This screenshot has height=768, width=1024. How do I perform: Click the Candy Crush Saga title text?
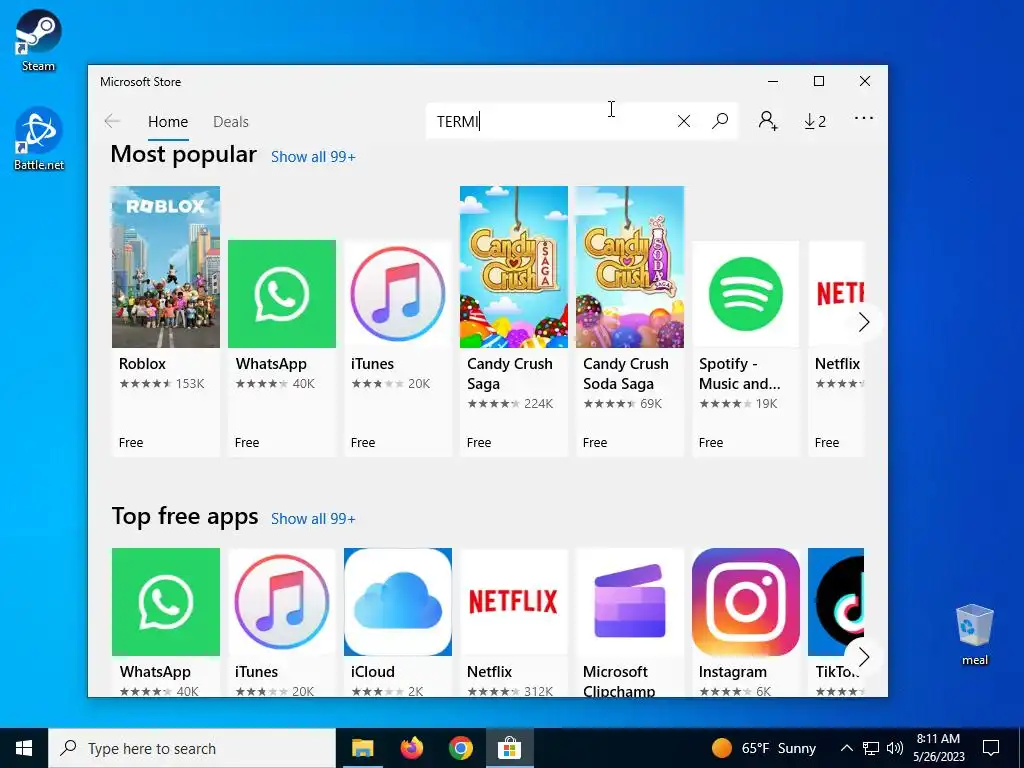(x=509, y=374)
